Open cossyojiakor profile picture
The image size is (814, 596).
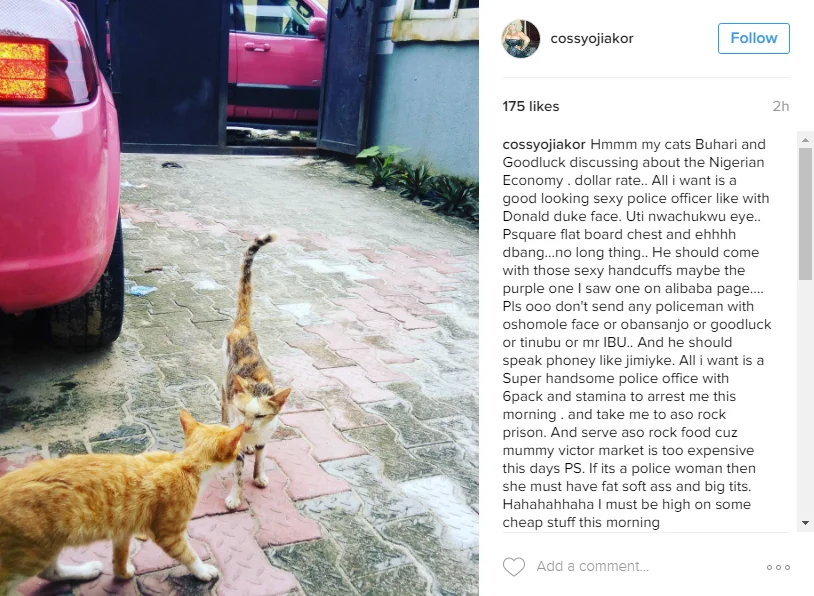(x=521, y=38)
